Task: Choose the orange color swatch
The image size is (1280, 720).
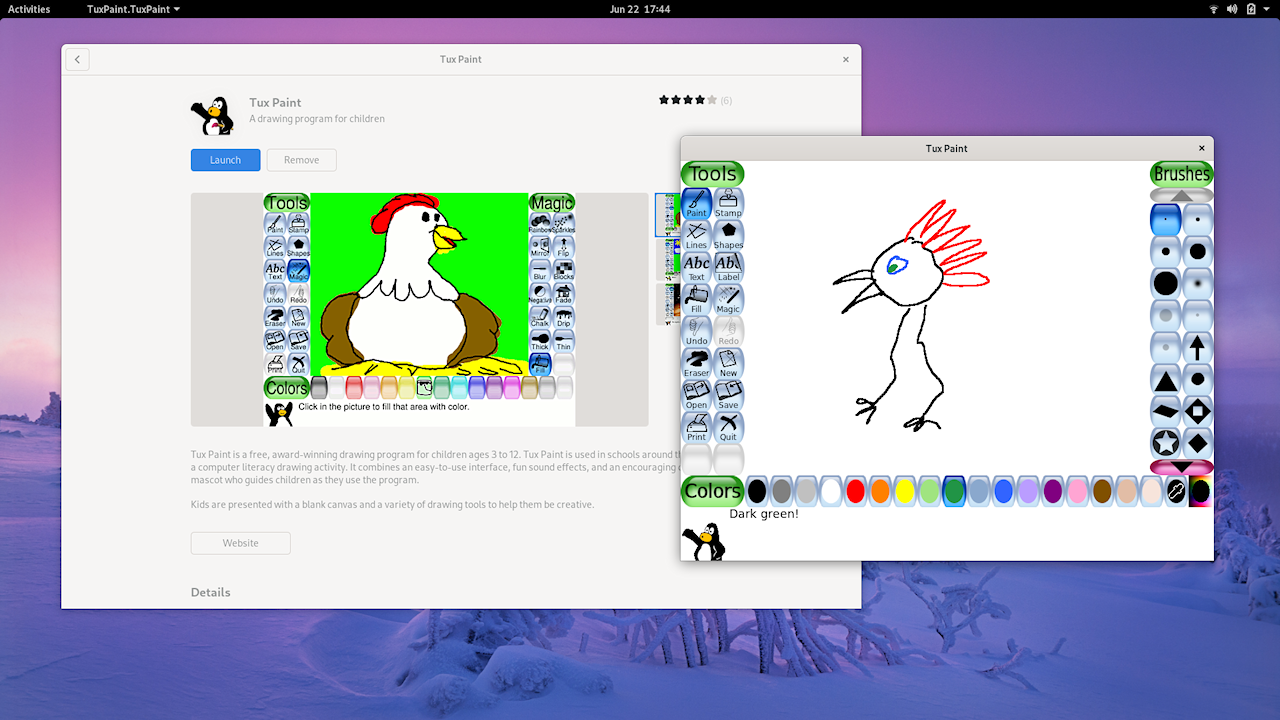Action: pyautogui.click(x=880, y=491)
